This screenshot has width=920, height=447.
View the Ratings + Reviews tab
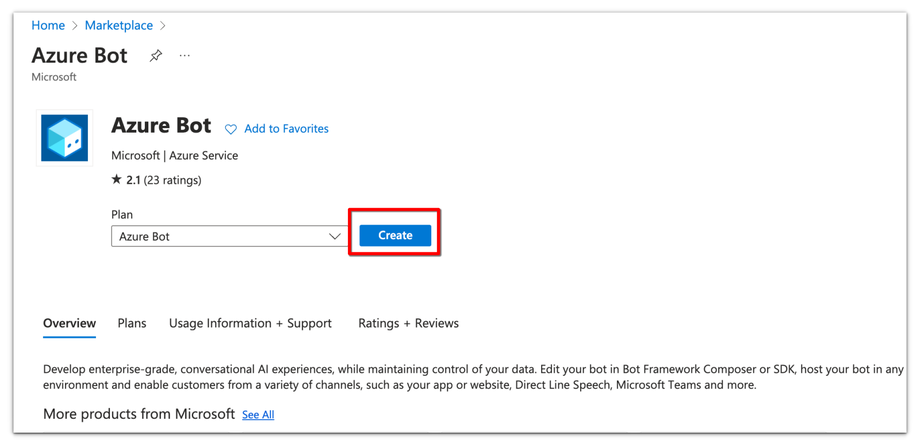[x=408, y=323]
